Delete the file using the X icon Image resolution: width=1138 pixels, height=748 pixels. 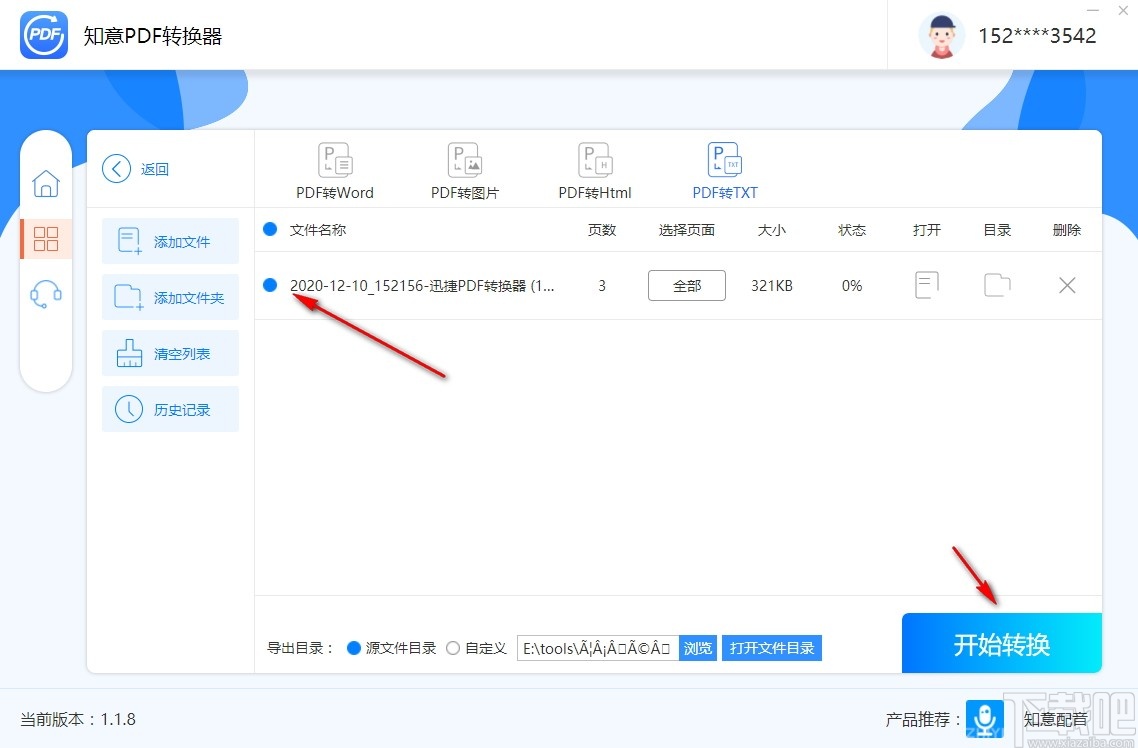pos(1066,285)
